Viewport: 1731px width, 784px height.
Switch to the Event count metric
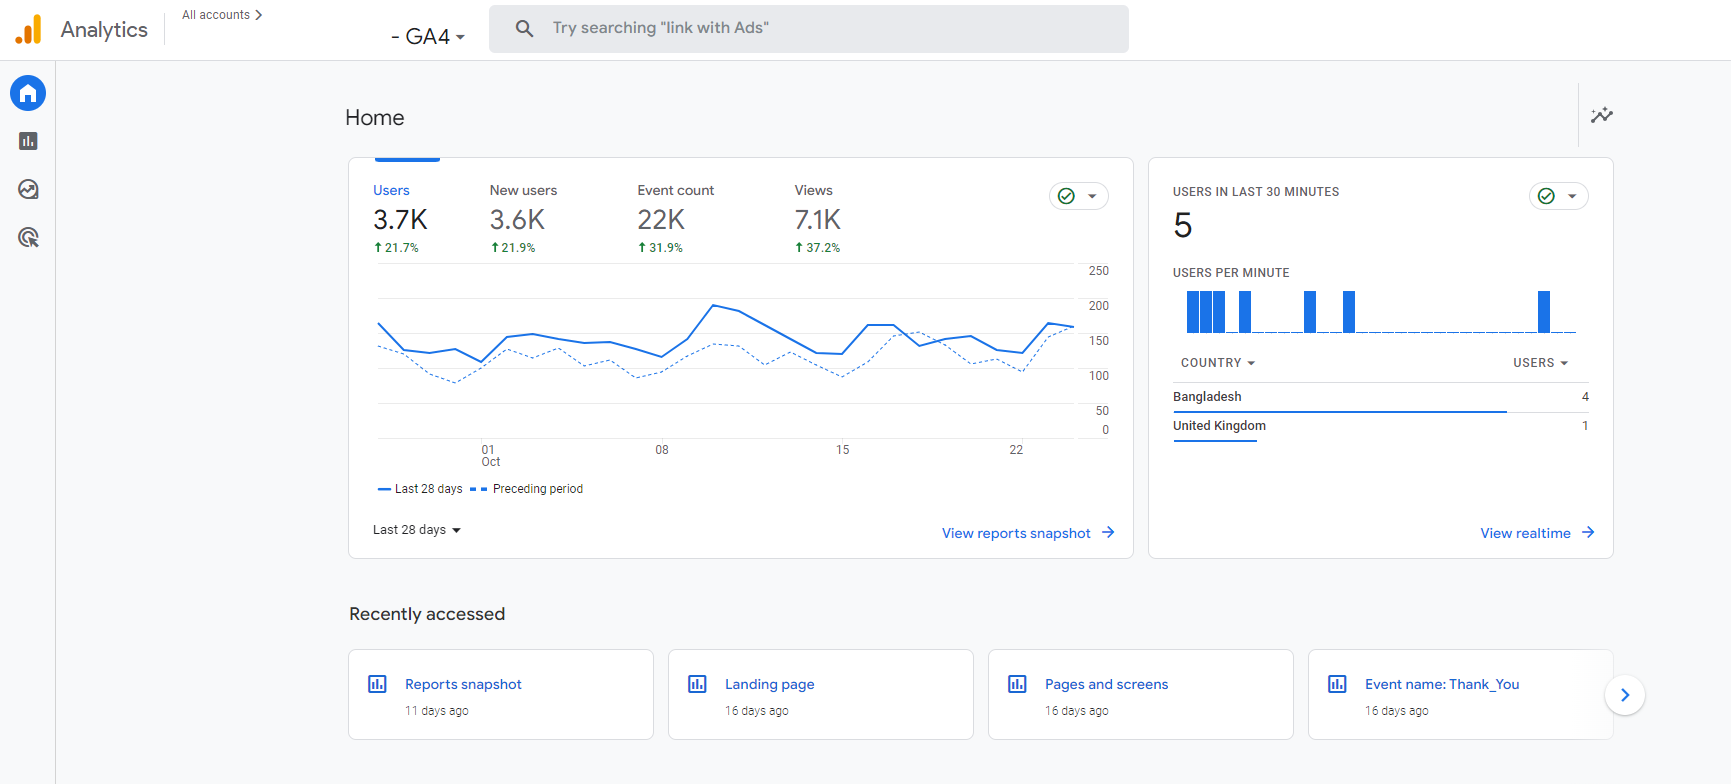pyautogui.click(x=675, y=218)
